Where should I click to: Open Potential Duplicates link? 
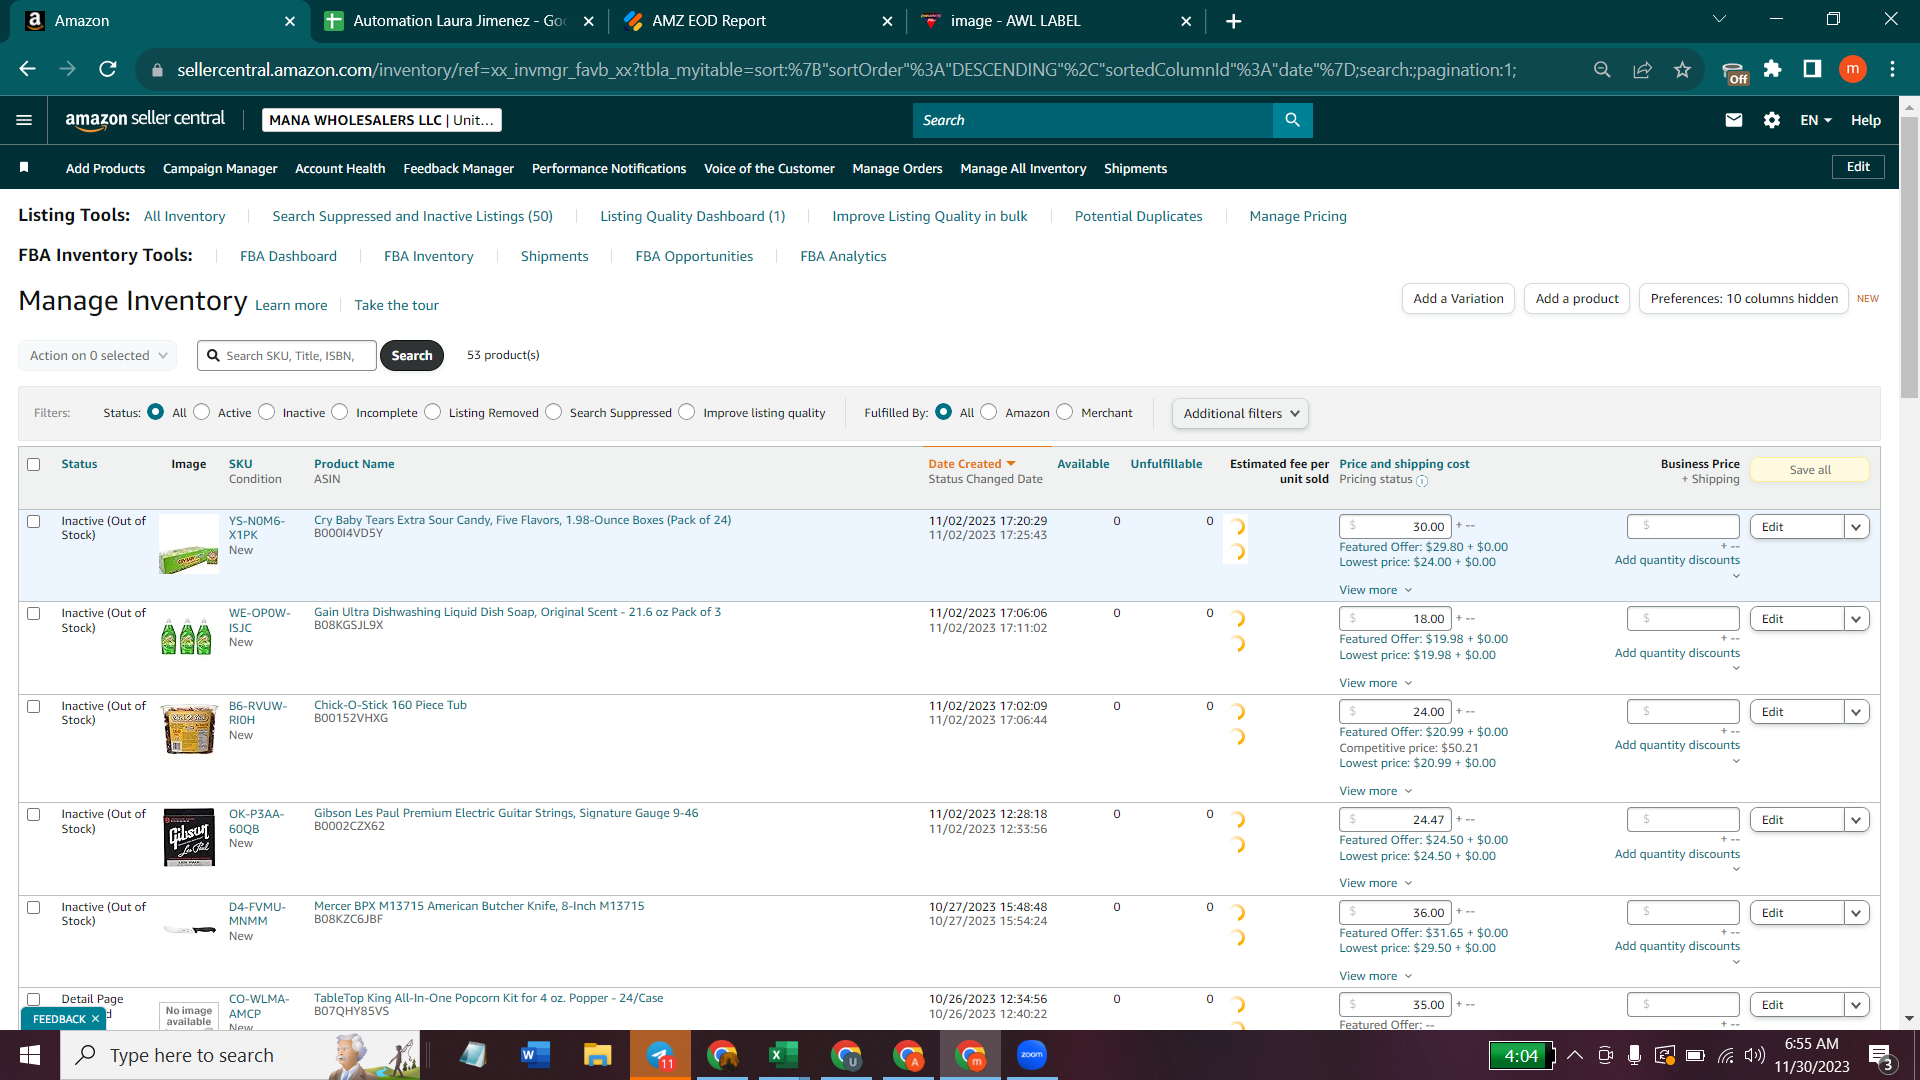point(1138,216)
